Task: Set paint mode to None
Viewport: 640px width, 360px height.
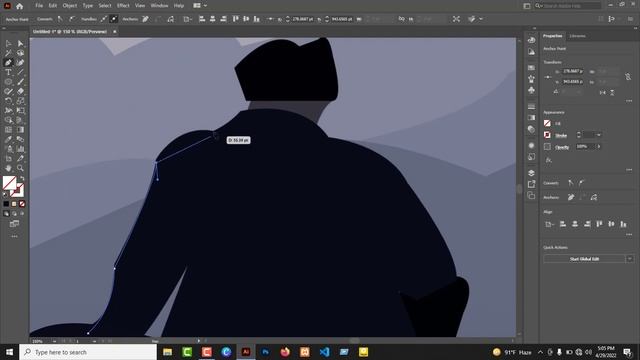Action: point(22,204)
